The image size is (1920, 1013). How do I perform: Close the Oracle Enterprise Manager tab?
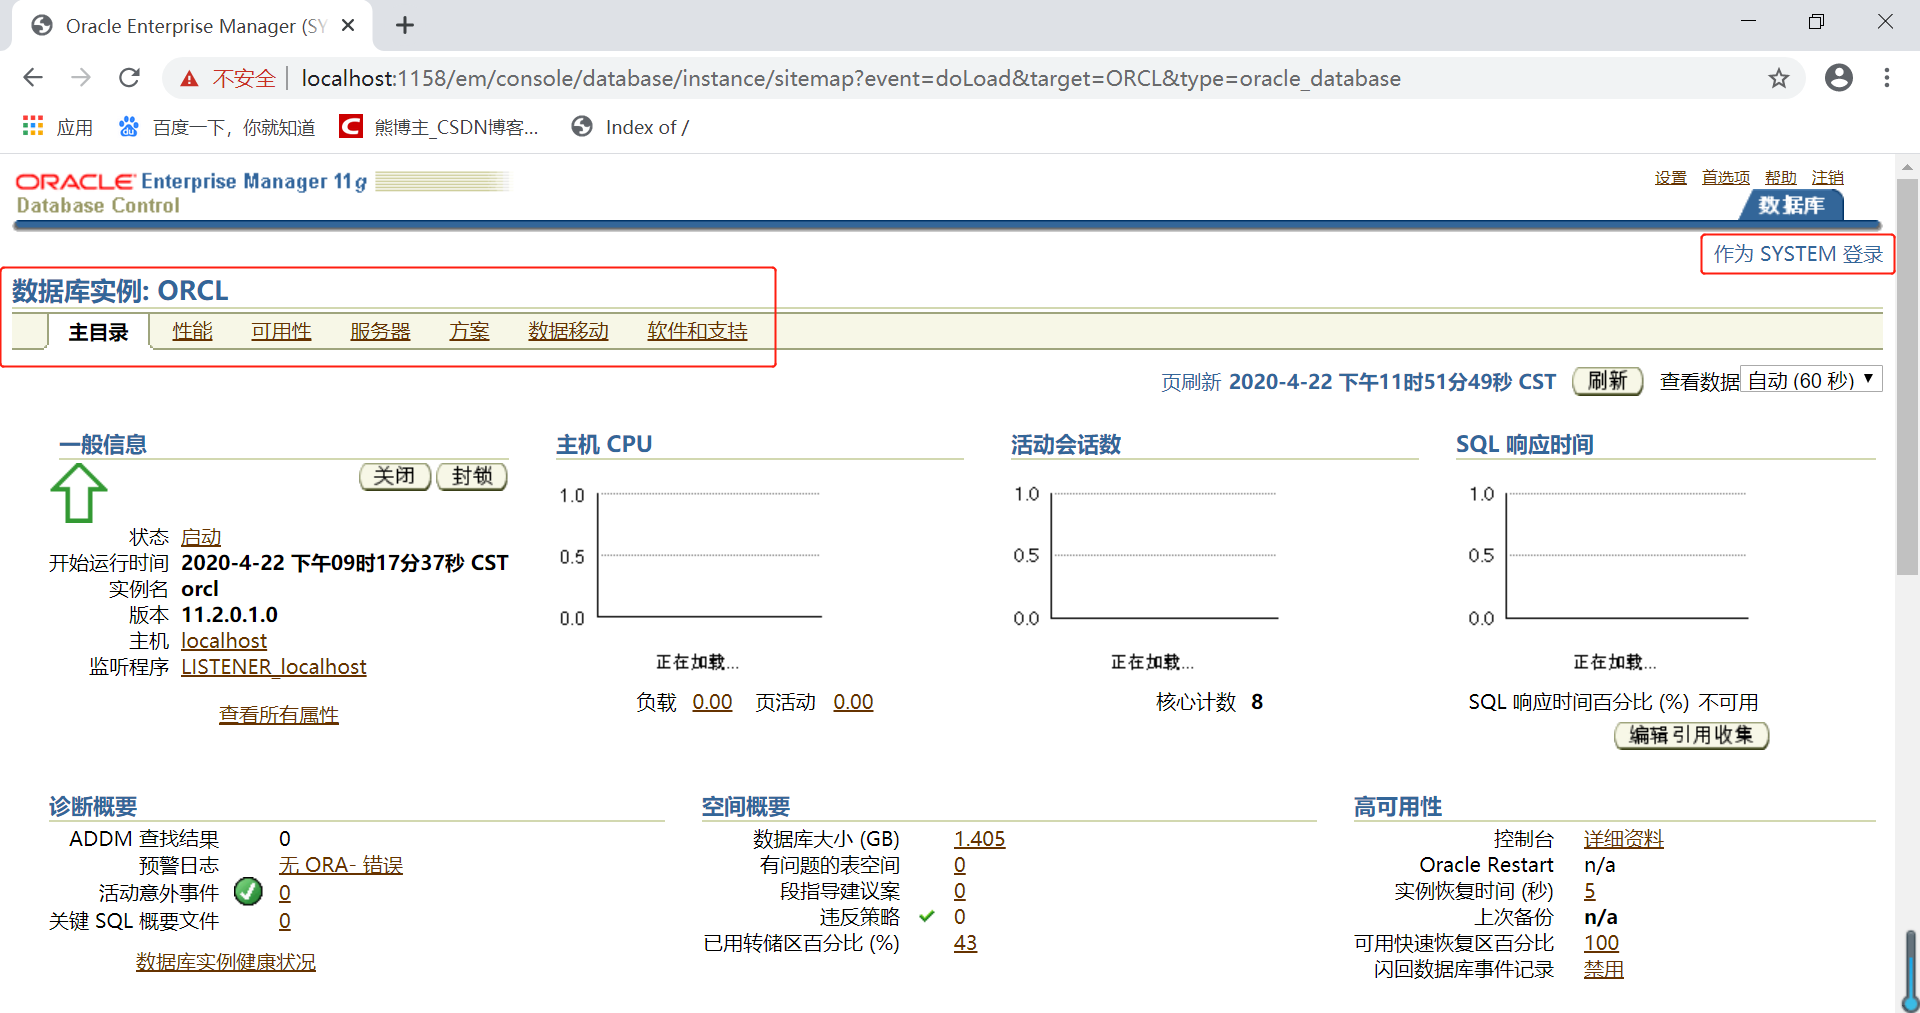pos(348,25)
